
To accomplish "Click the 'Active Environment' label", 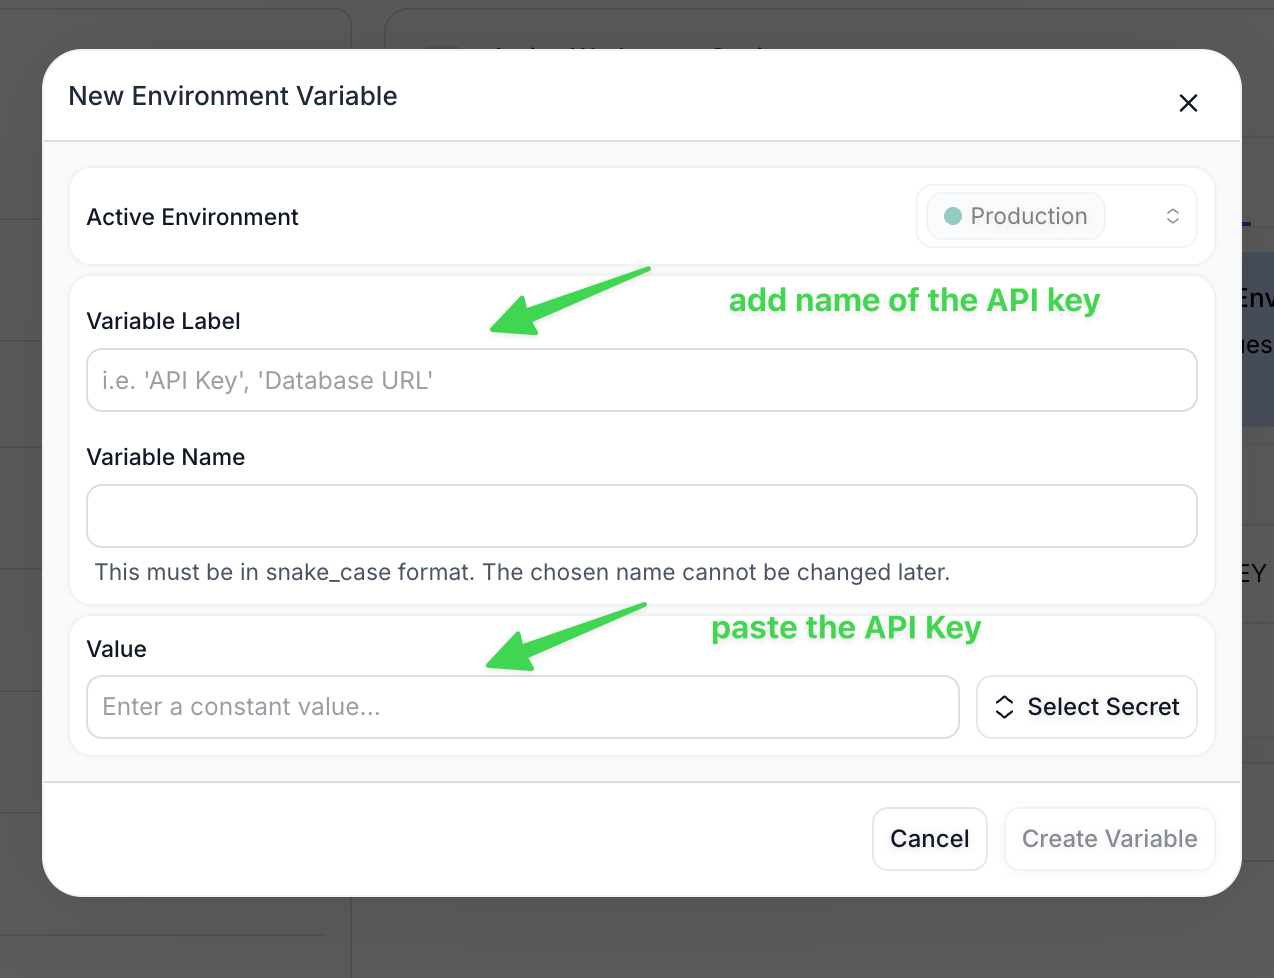I will [193, 217].
